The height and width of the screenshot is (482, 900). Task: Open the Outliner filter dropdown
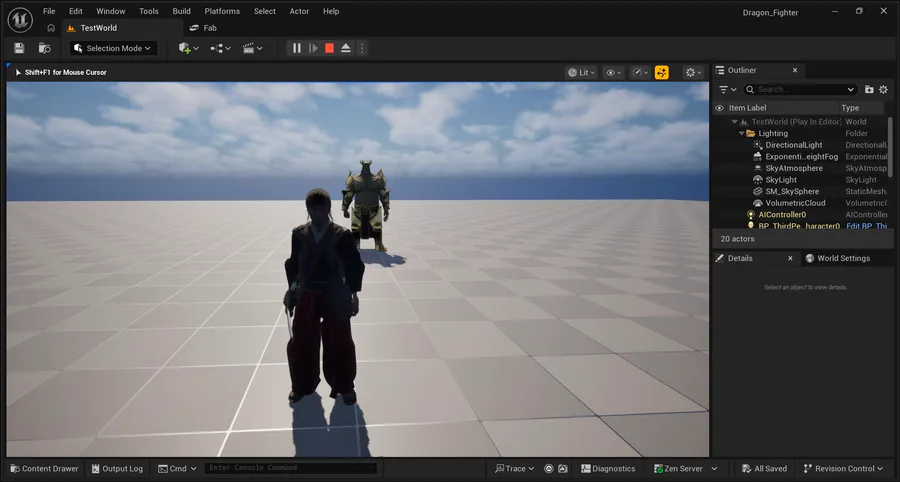tap(728, 90)
